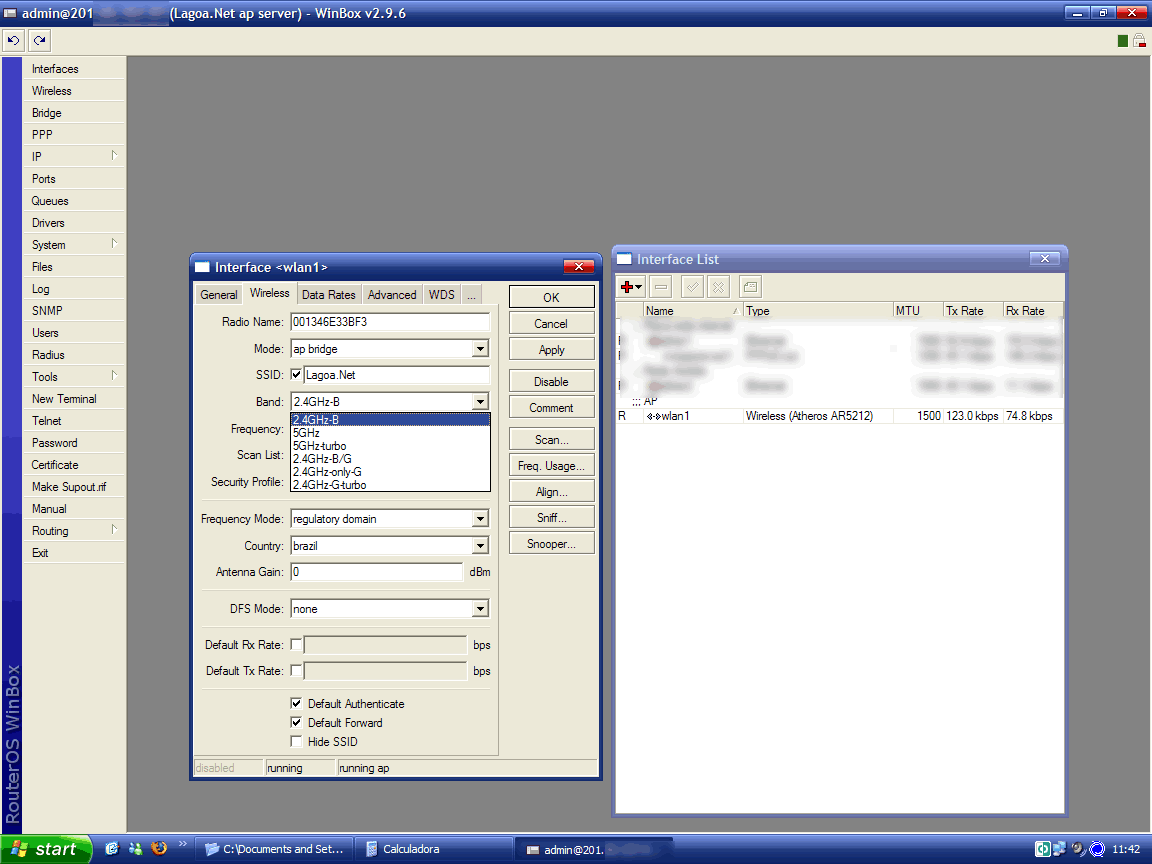Toggle the SSID checkbox

[296, 375]
